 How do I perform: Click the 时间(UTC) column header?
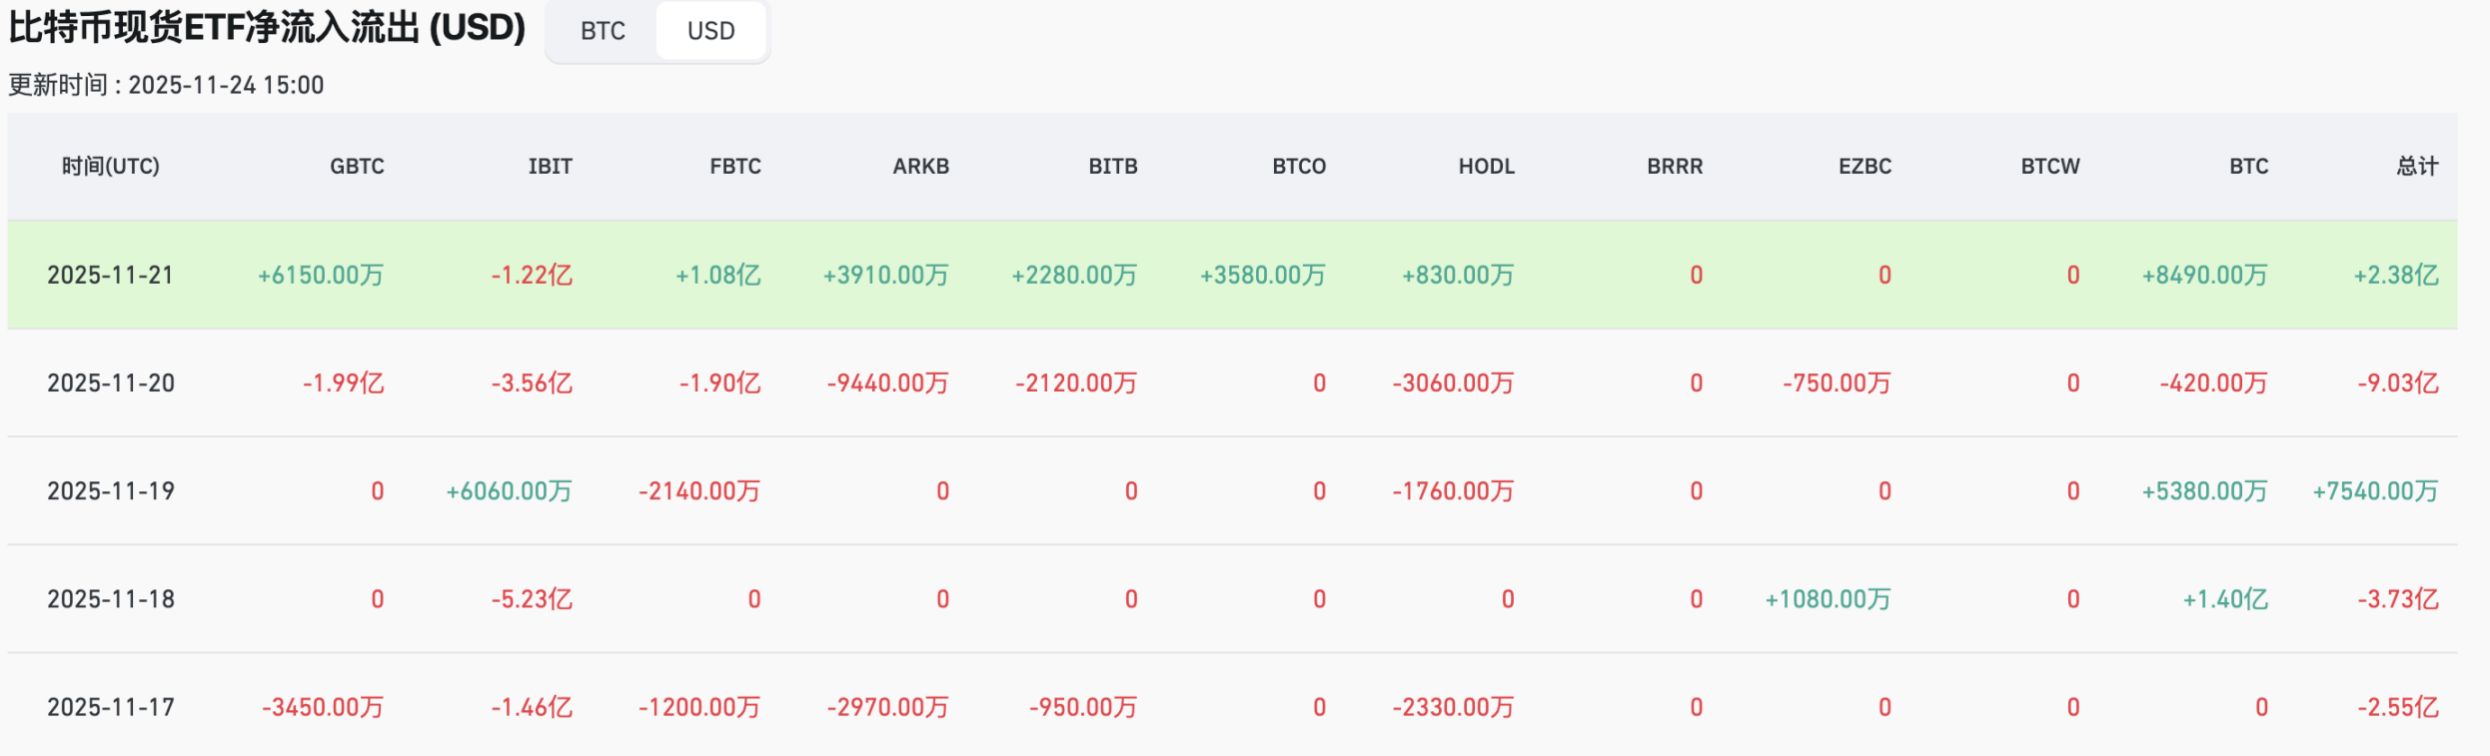click(110, 166)
